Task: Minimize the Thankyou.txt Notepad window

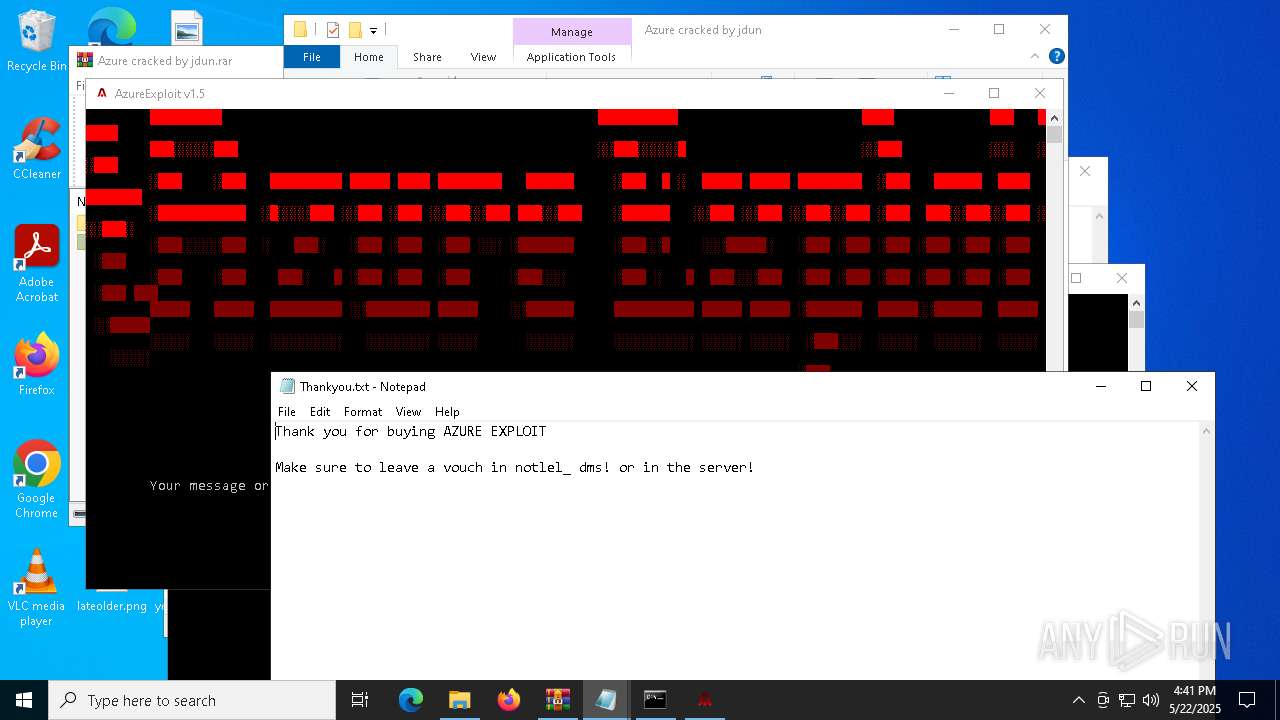Action: point(1101,386)
